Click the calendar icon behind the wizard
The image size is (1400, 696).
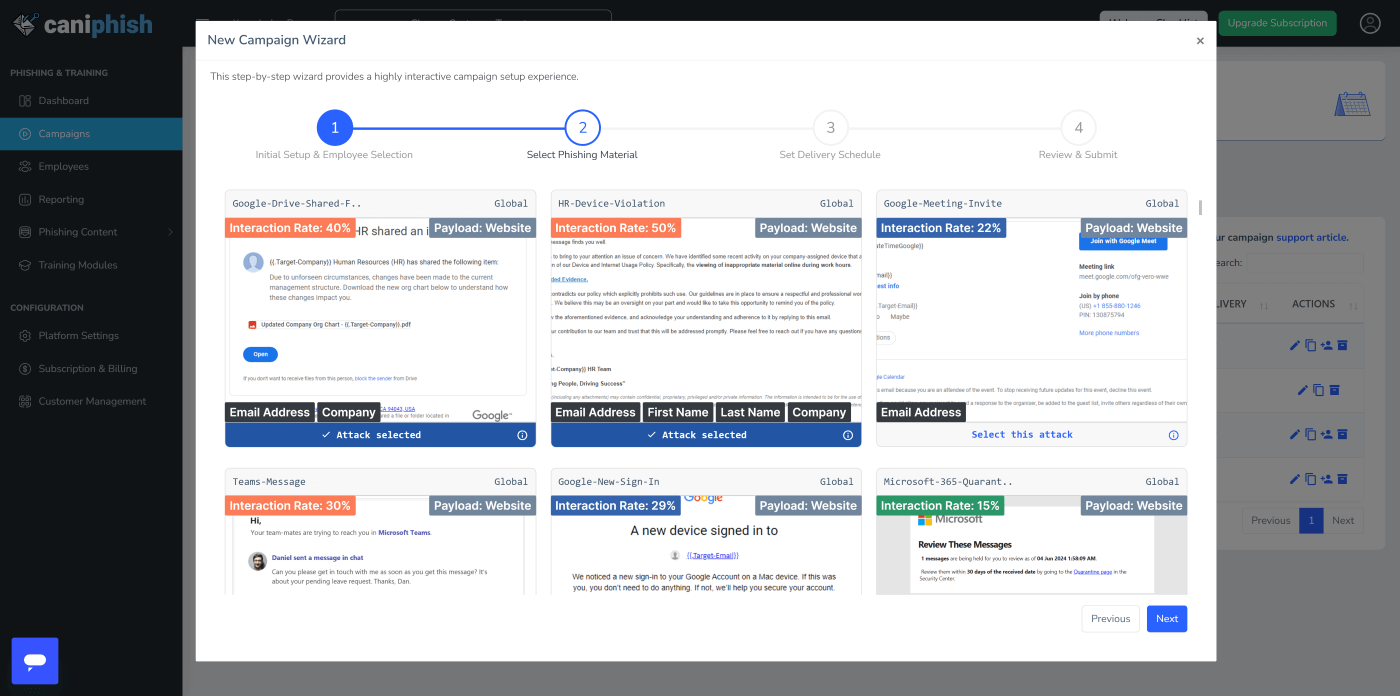point(1352,104)
